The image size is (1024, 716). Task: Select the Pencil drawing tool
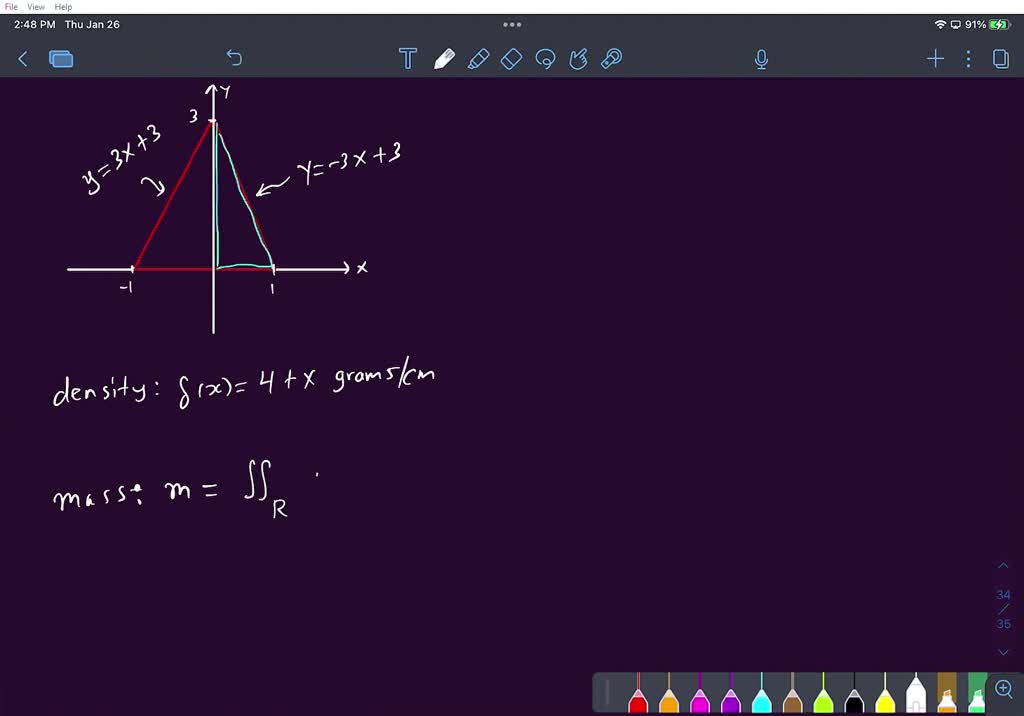[444, 58]
